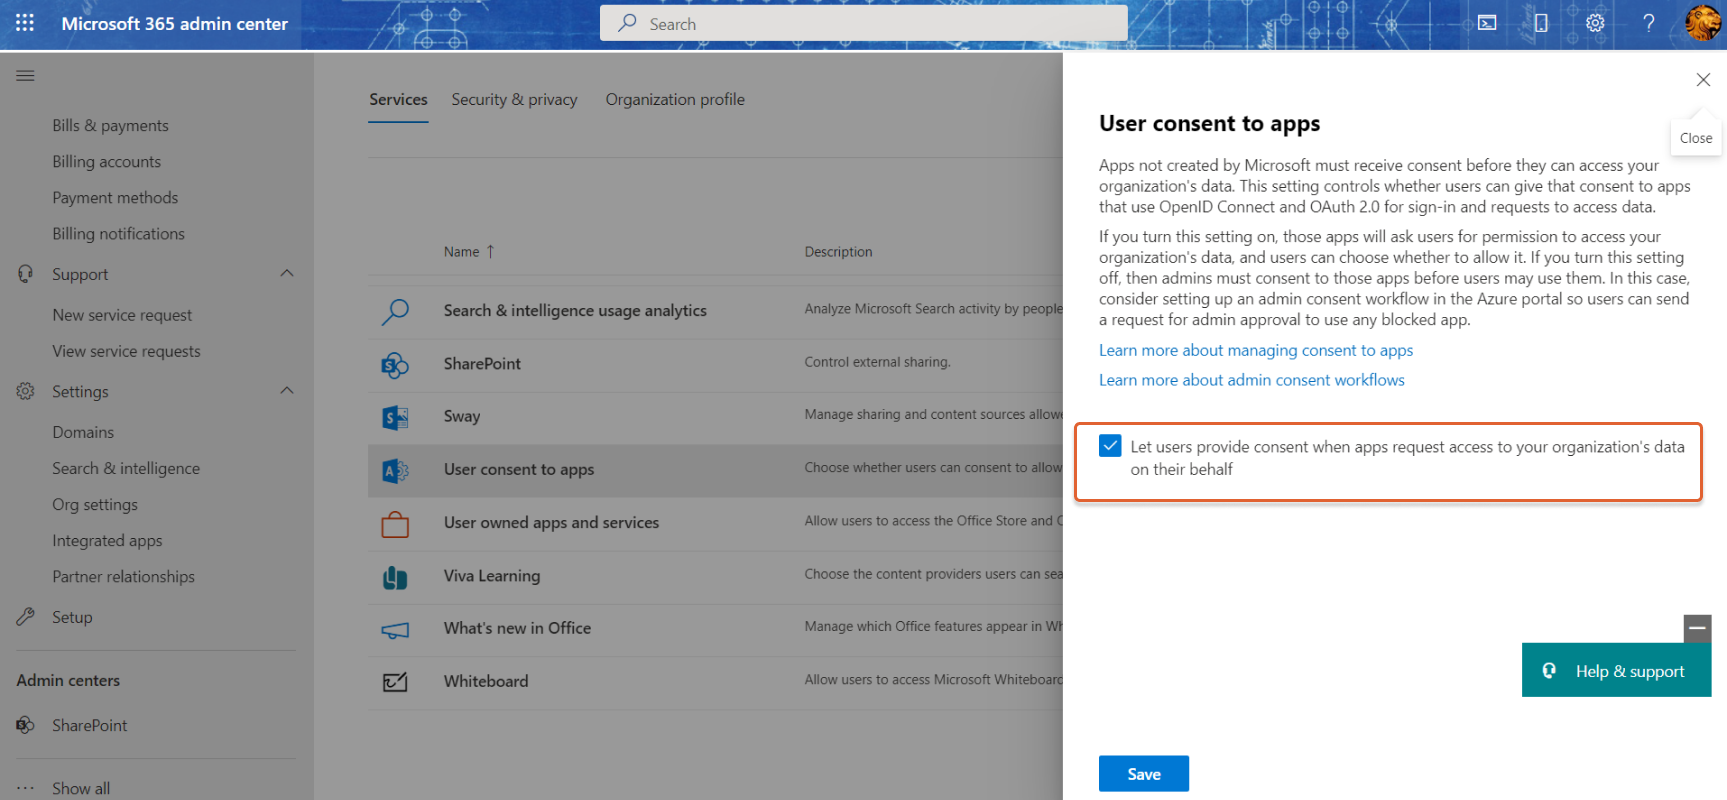Uncheck the let users provide consent checkbox
Image resolution: width=1727 pixels, height=800 pixels.
[1110, 446]
